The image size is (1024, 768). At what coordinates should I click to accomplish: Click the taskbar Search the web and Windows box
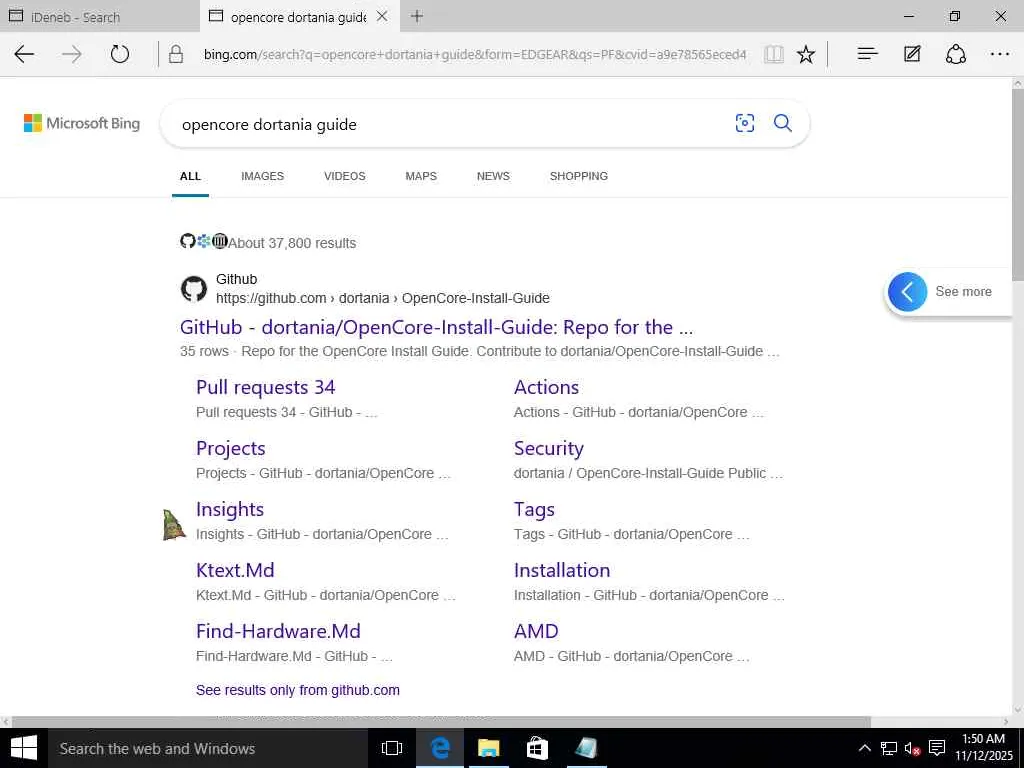pyautogui.click(x=208, y=748)
